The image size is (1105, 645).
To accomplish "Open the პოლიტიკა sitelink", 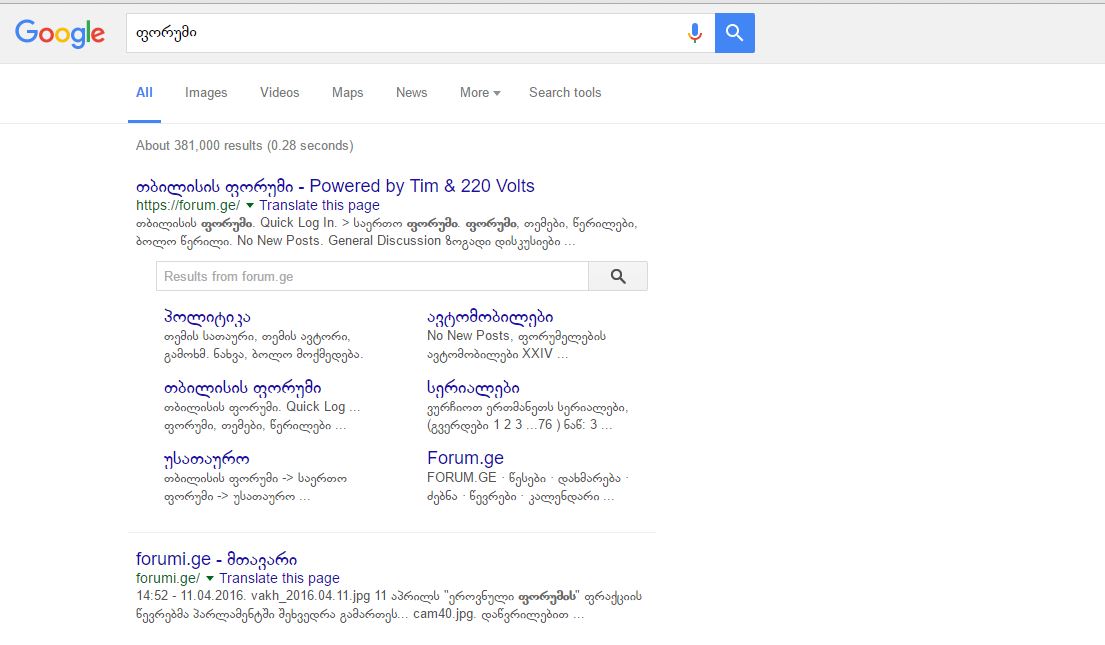I will [207, 318].
